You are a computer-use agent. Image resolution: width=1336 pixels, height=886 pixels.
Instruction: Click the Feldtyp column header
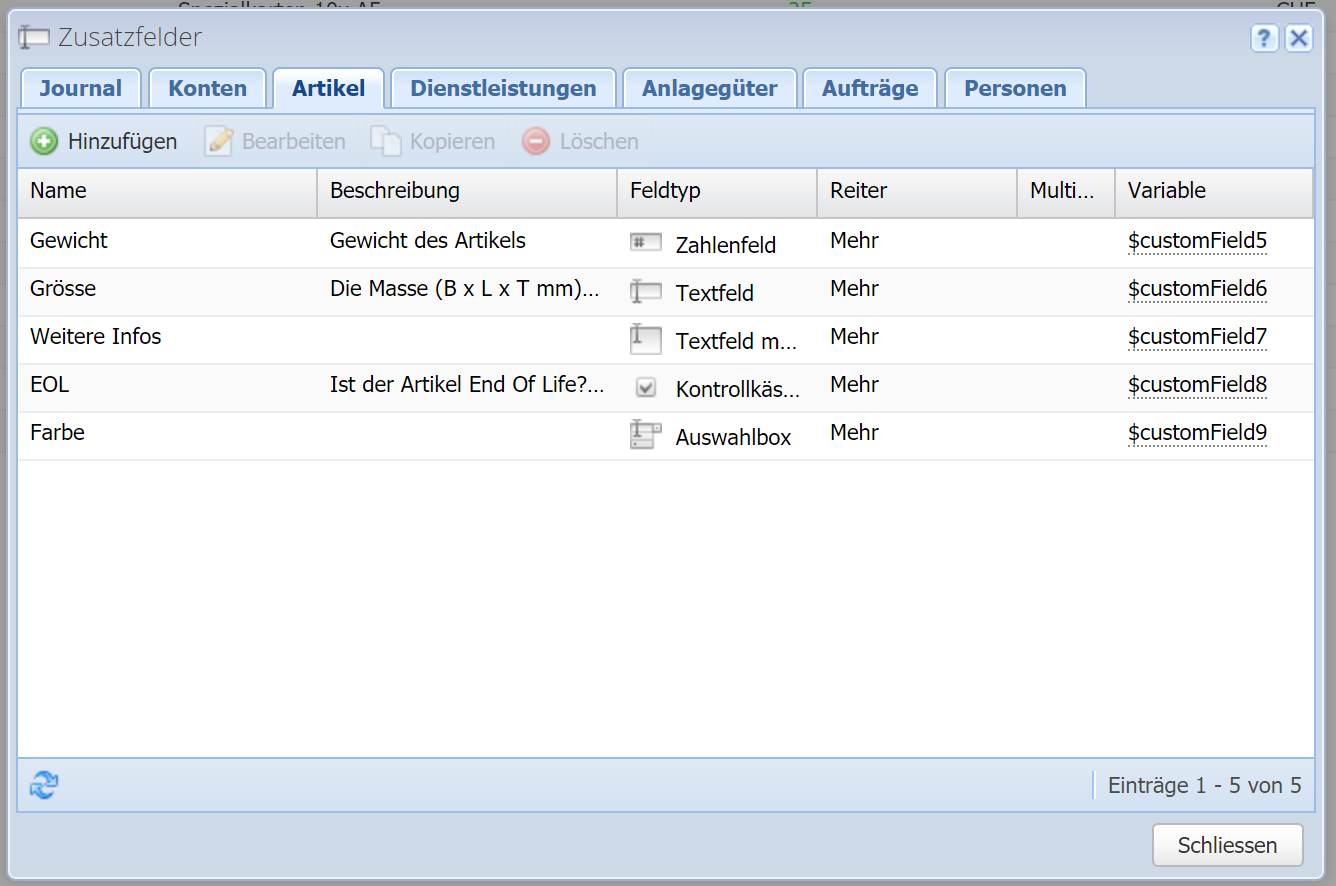[665, 191]
